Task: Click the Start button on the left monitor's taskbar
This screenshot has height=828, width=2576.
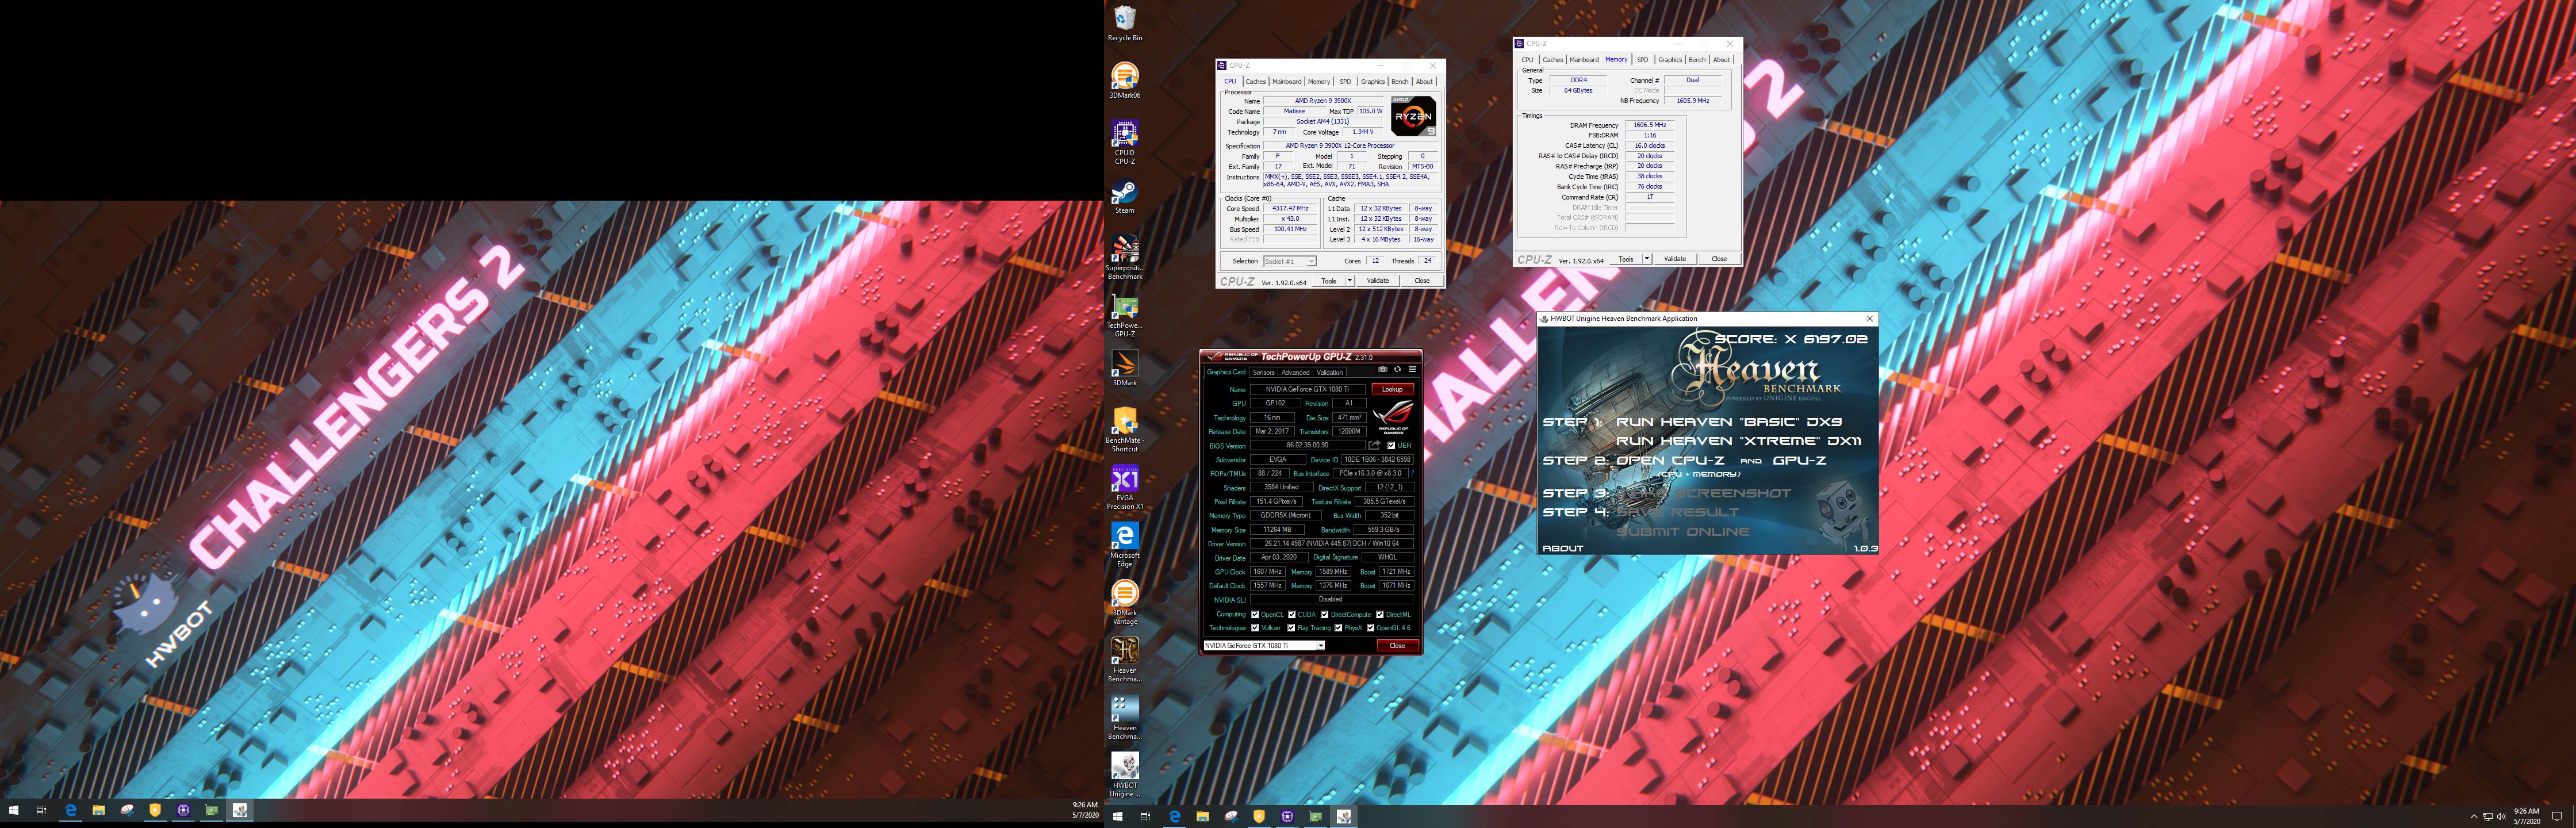Action: point(14,810)
